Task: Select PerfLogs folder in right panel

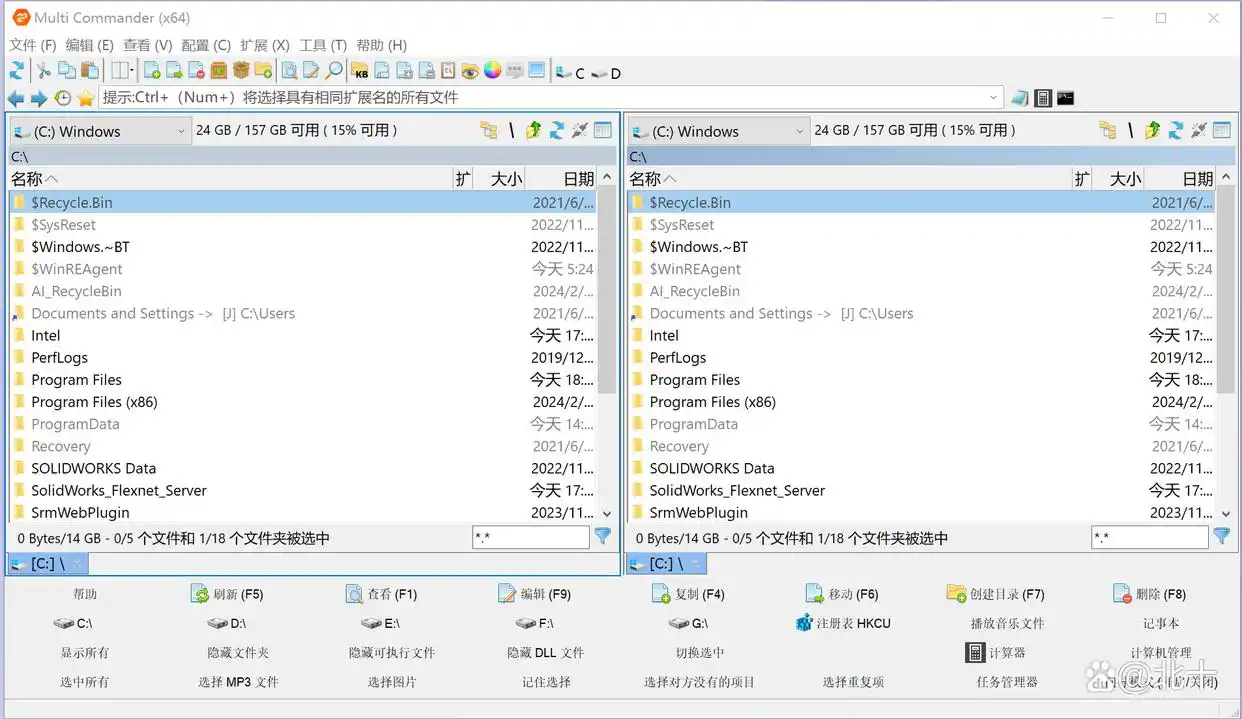Action: 922,358
